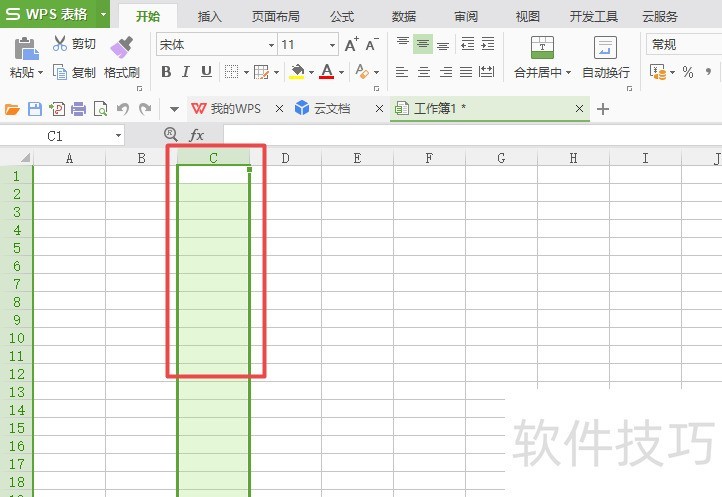The width and height of the screenshot is (722, 497).
Task: Click the zoom magnifier beside the formula bar
Action: (170, 134)
